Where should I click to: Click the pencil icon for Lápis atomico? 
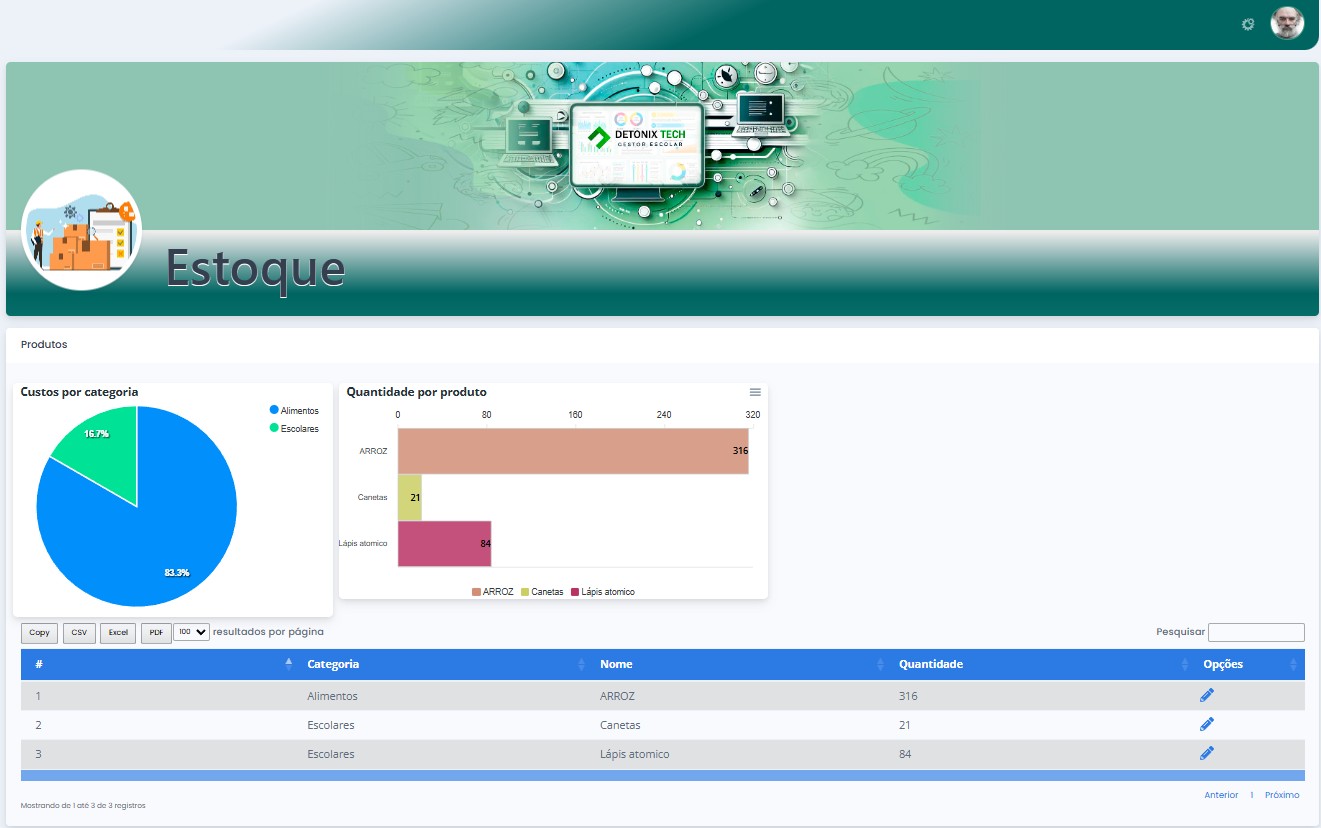1207,753
